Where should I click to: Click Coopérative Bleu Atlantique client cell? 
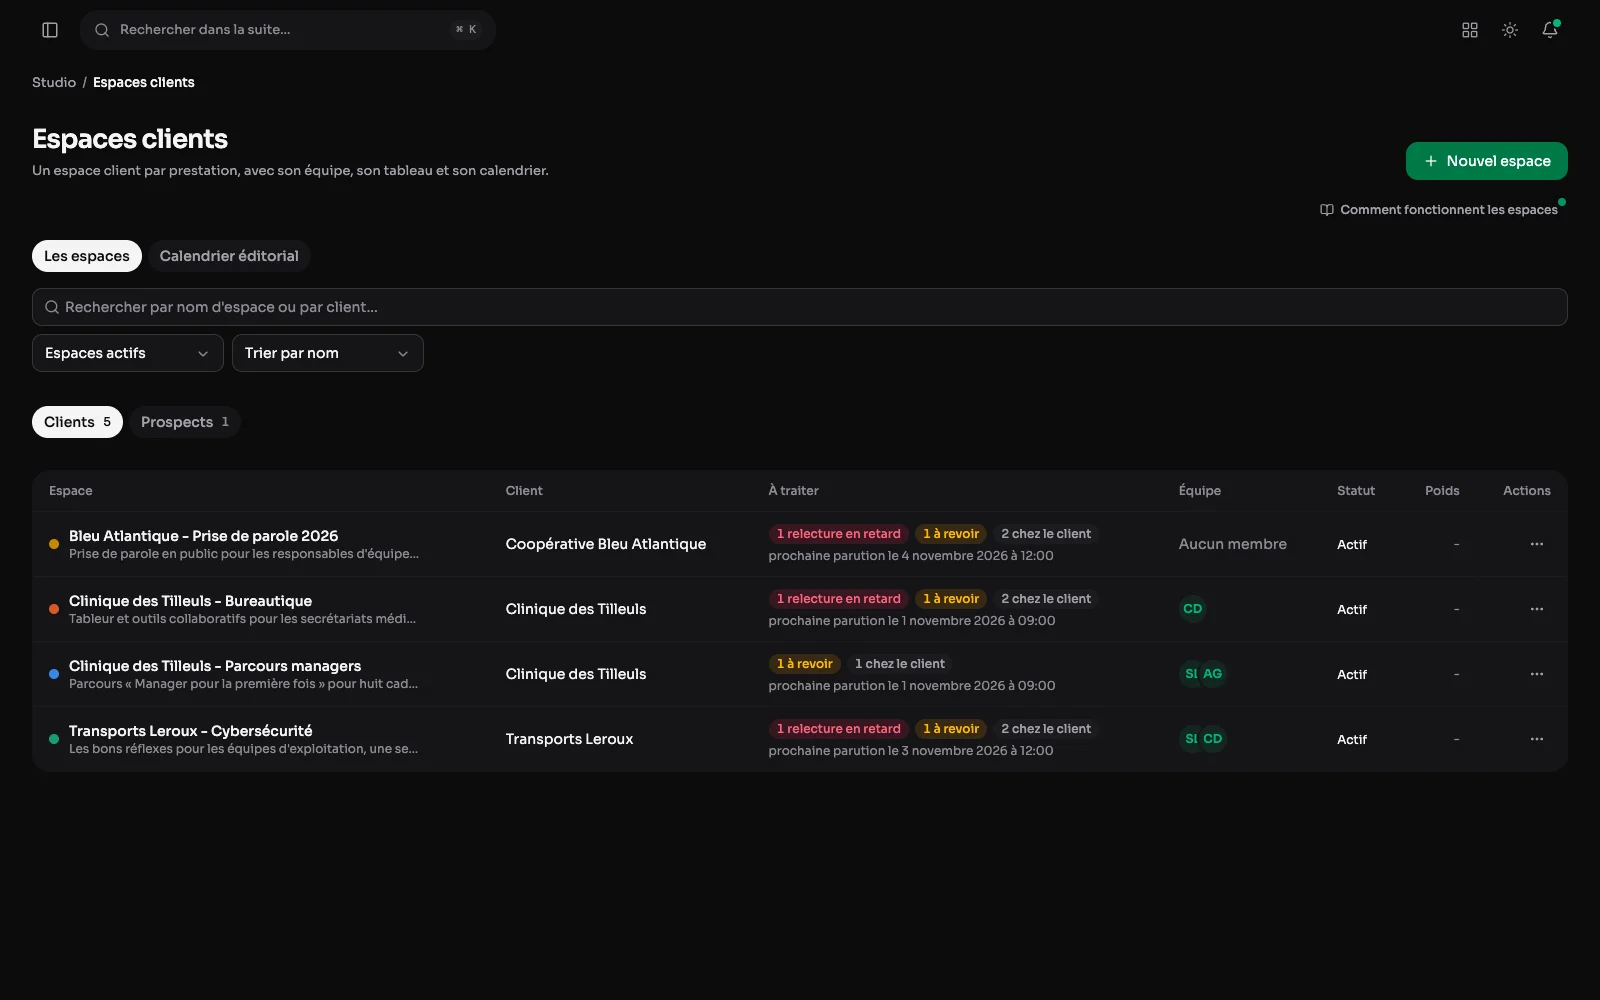point(606,544)
